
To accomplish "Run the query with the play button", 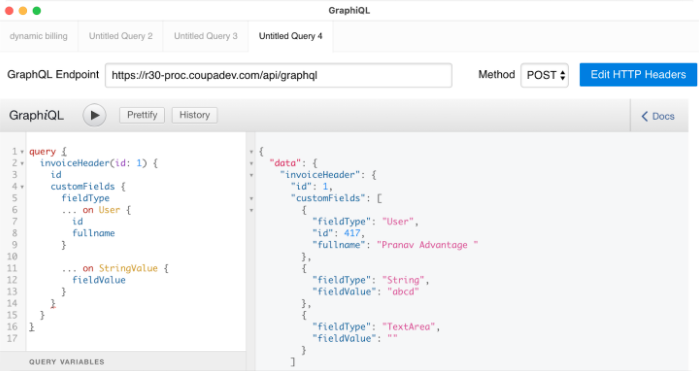I will 95,115.
